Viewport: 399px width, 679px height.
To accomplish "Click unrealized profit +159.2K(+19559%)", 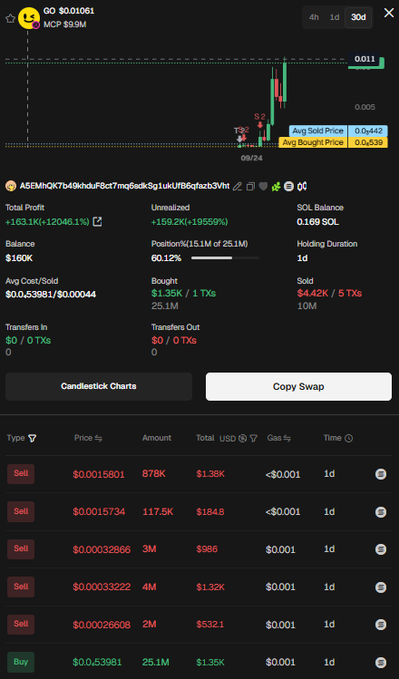I will (x=189, y=222).
